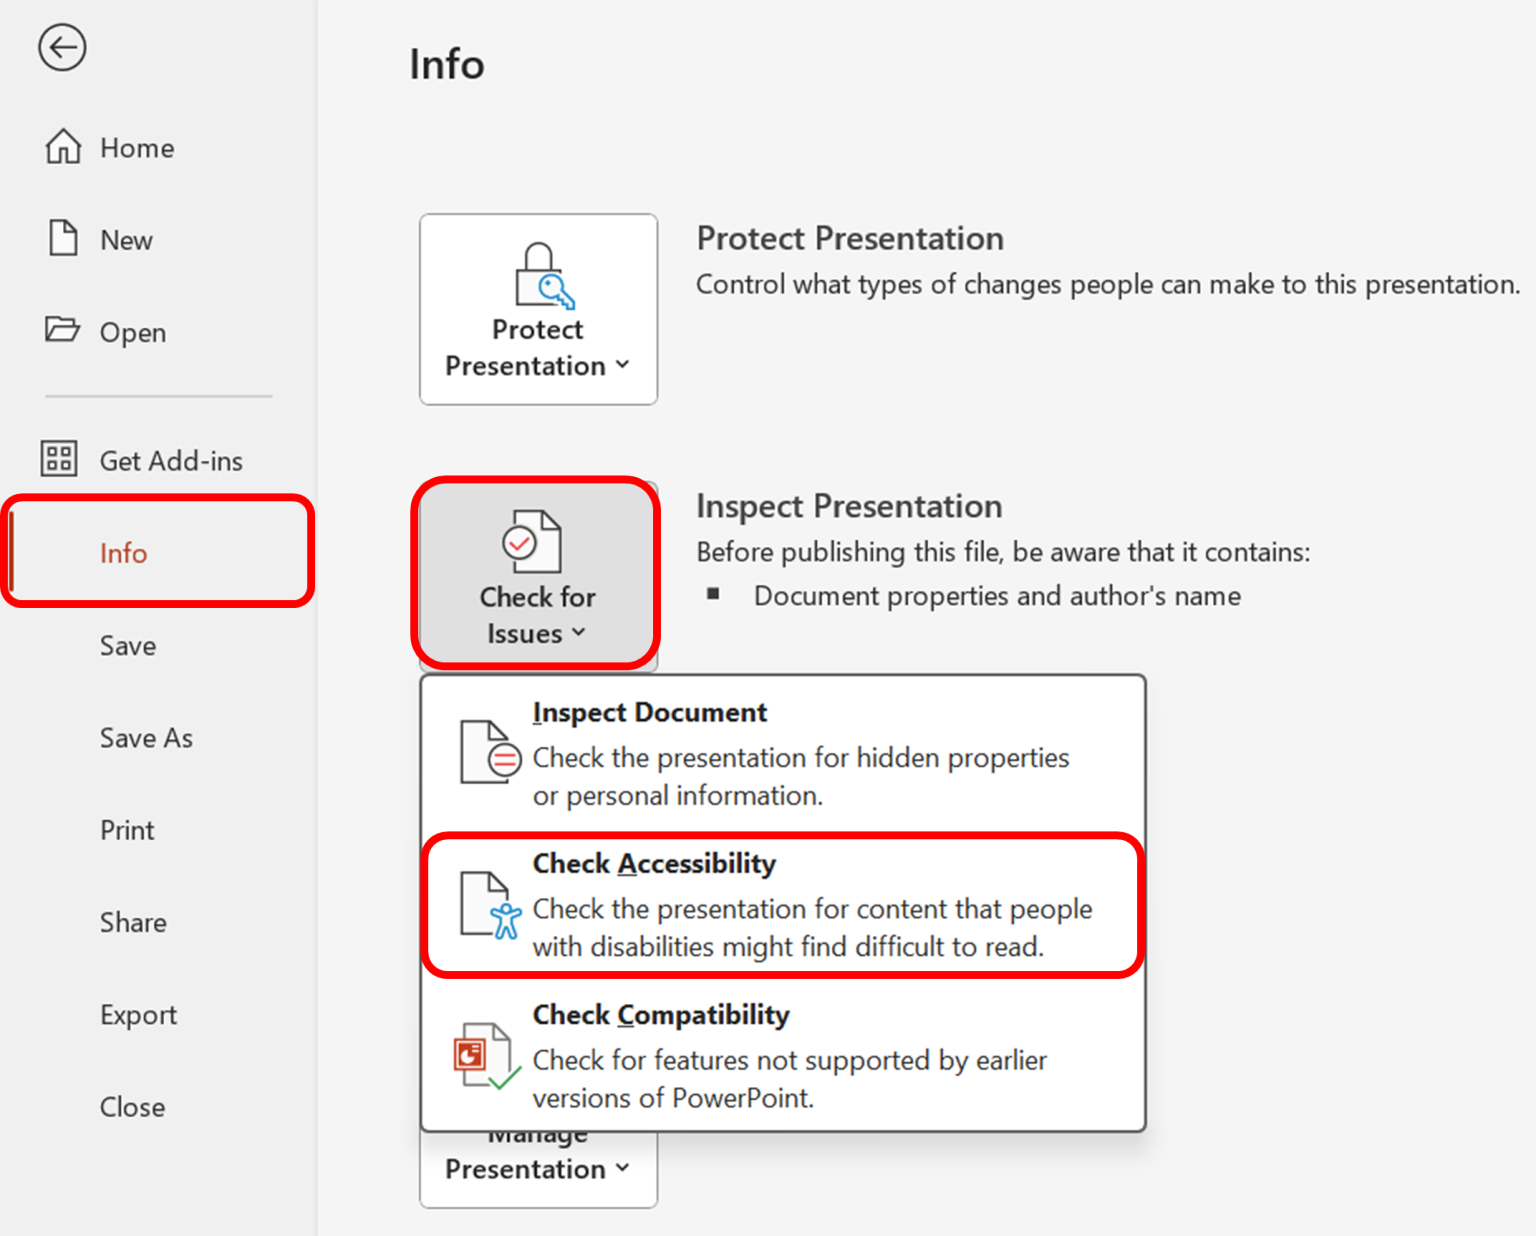Viewport: 1536px width, 1236px height.
Task: Open the Save As page
Action: click(x=146, y=738)
